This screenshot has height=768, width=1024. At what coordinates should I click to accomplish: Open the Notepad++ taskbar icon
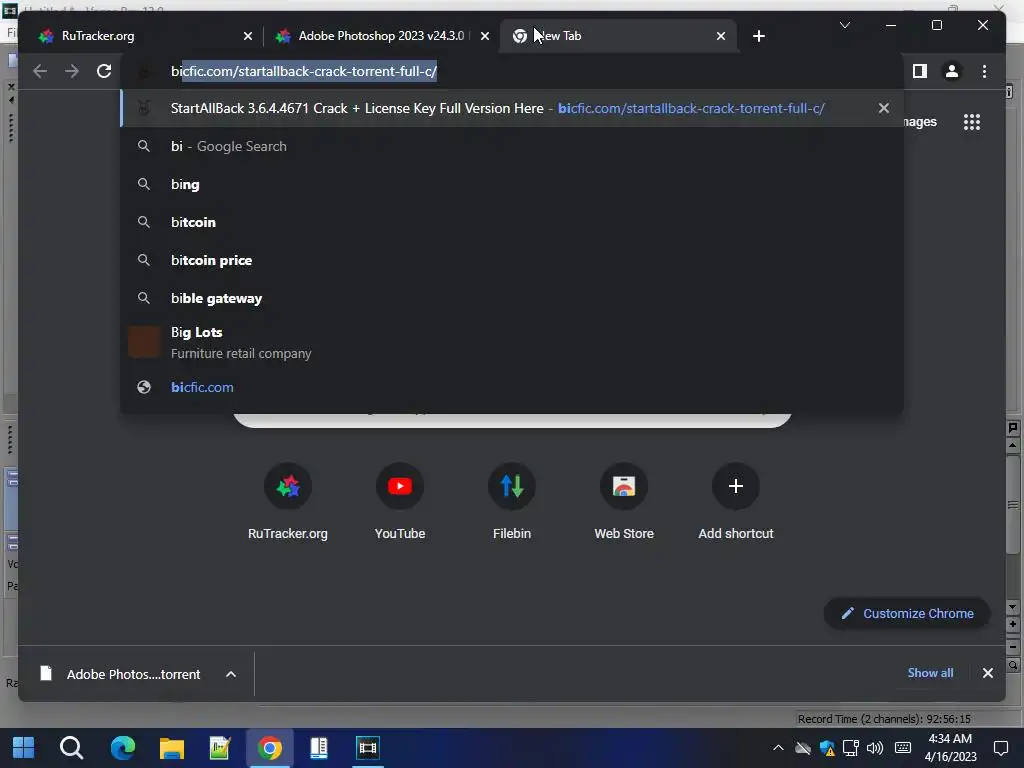[220, 748]
